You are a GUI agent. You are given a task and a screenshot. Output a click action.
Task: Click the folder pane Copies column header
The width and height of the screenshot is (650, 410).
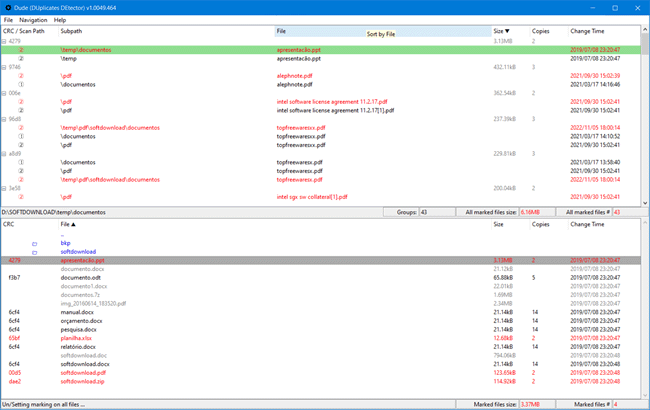pyautogui.click(x=548, y=224)
